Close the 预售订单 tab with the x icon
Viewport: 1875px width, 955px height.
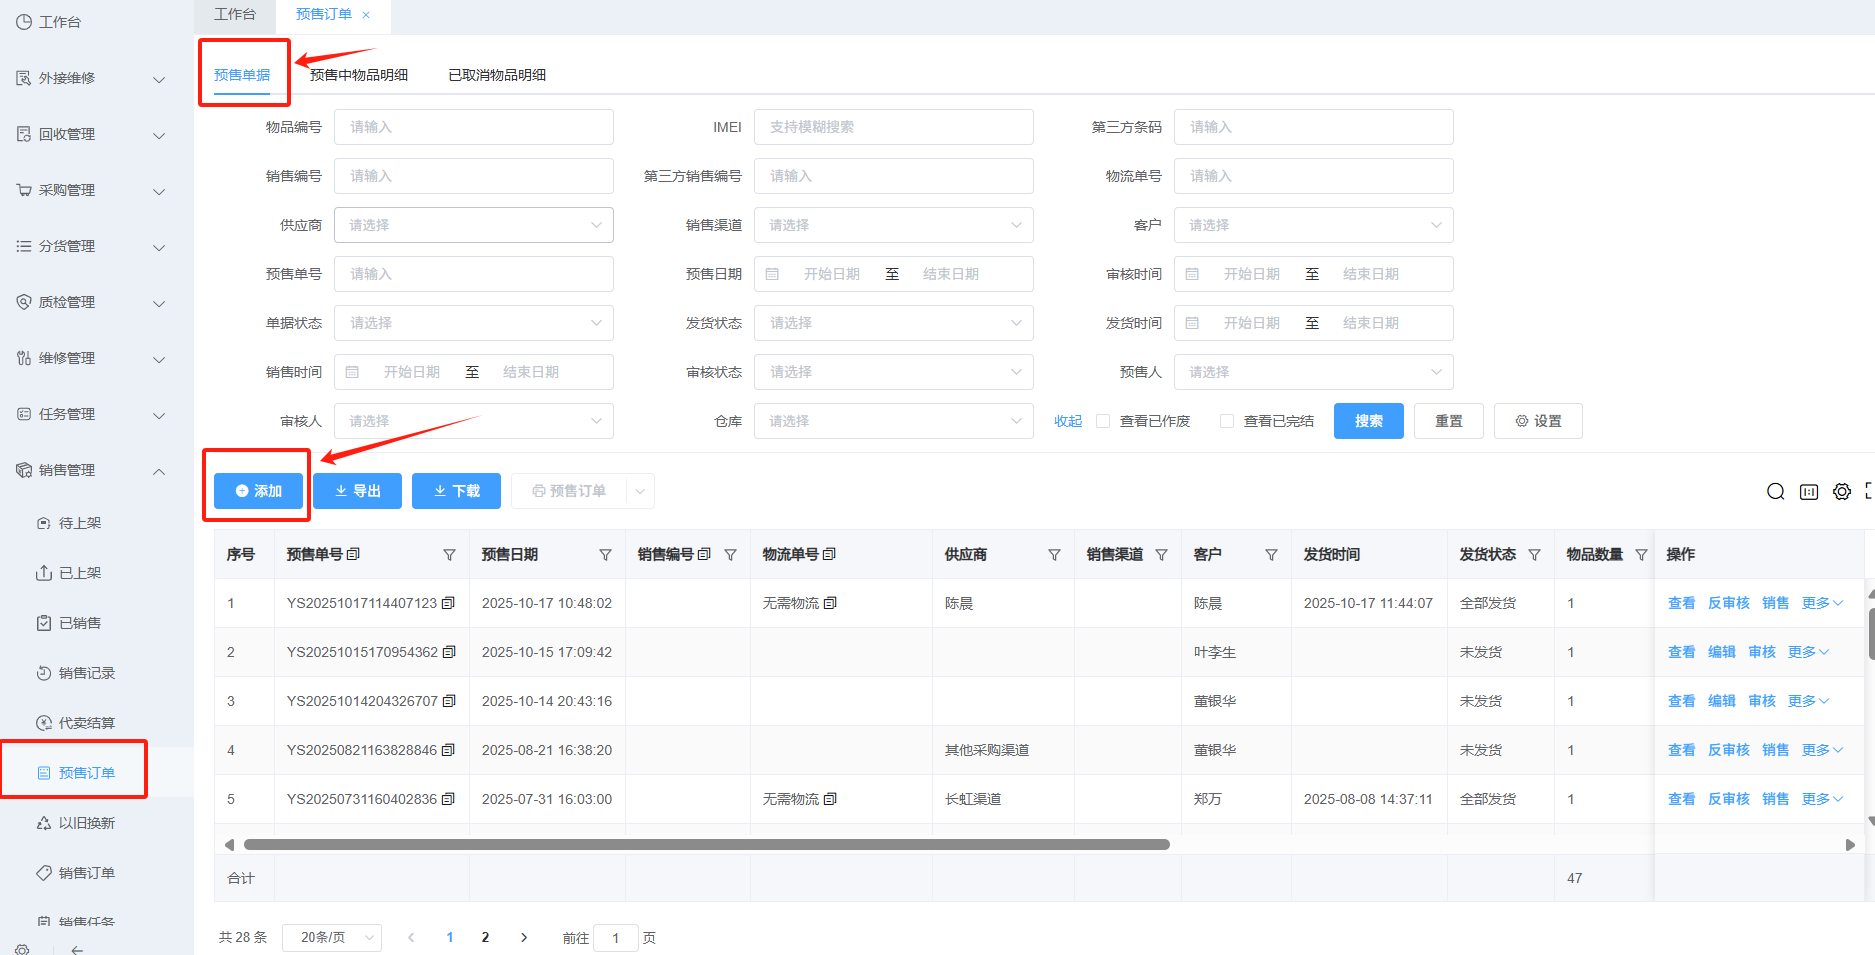(366, 14)
